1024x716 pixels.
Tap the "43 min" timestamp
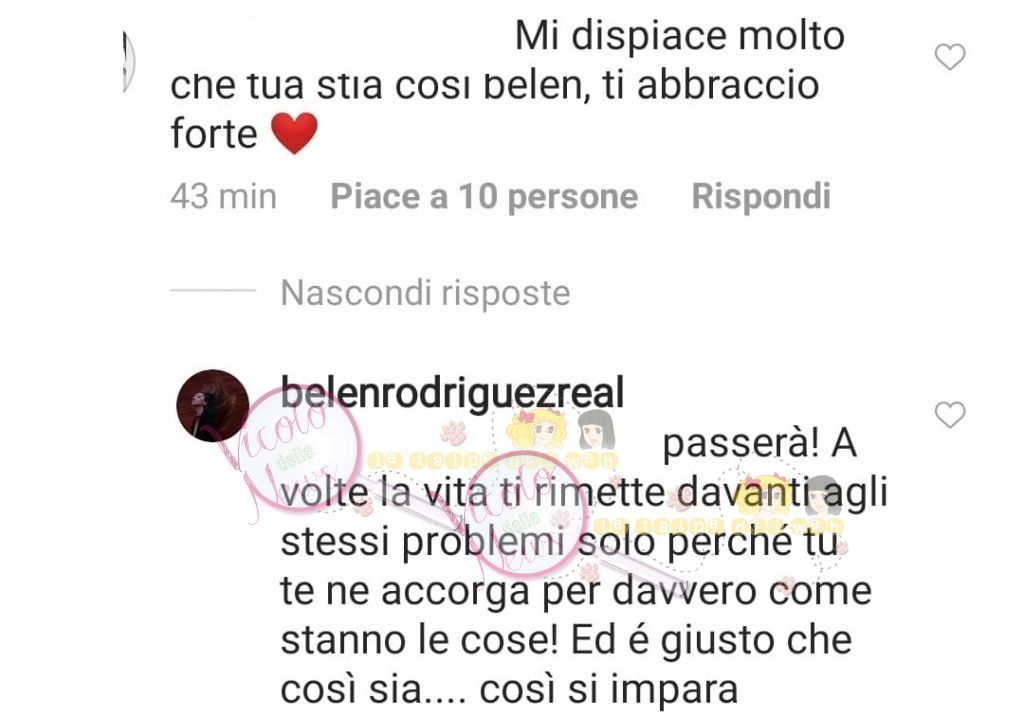(x=223, y=196)
